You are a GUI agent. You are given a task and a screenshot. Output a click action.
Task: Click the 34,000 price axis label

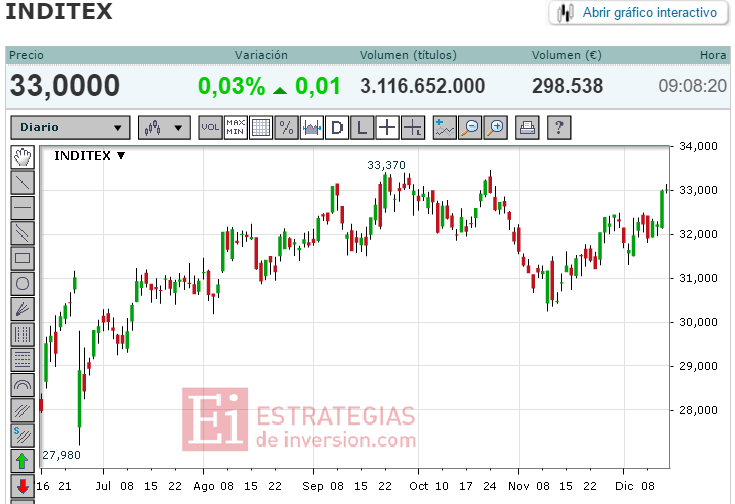(698, 146)
